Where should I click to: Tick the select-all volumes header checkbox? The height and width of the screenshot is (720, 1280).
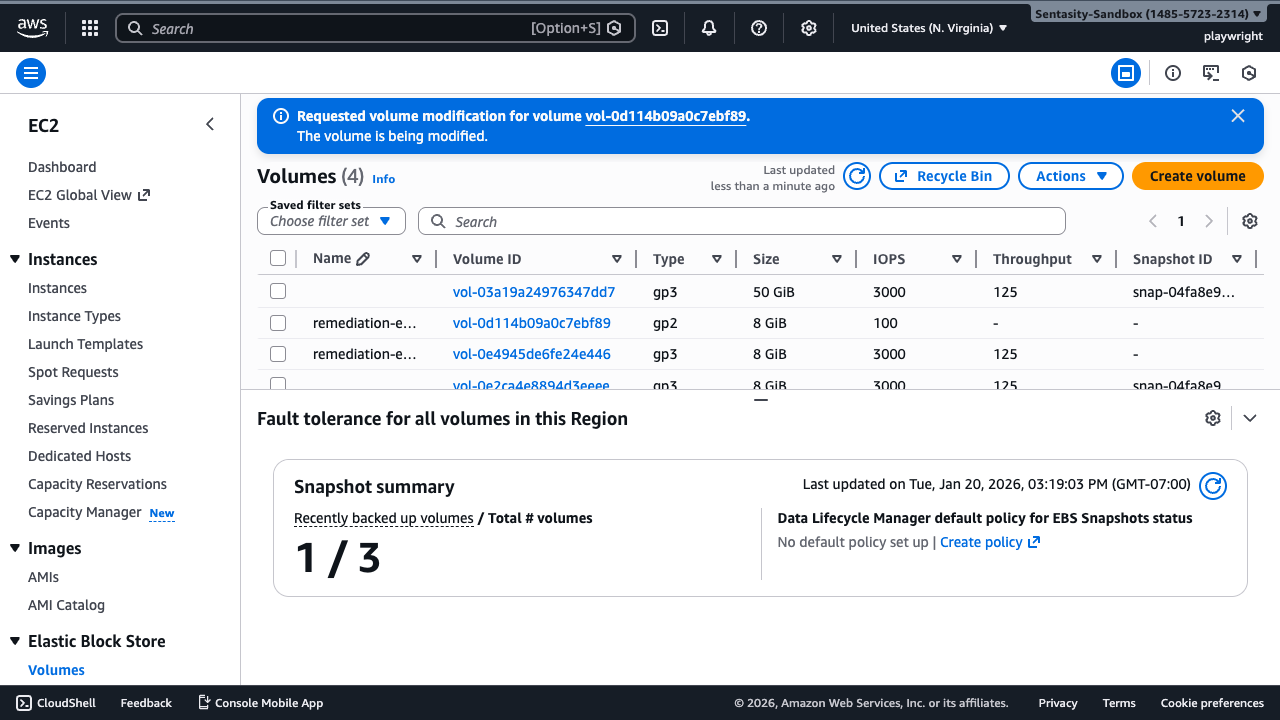click(278, 259)
